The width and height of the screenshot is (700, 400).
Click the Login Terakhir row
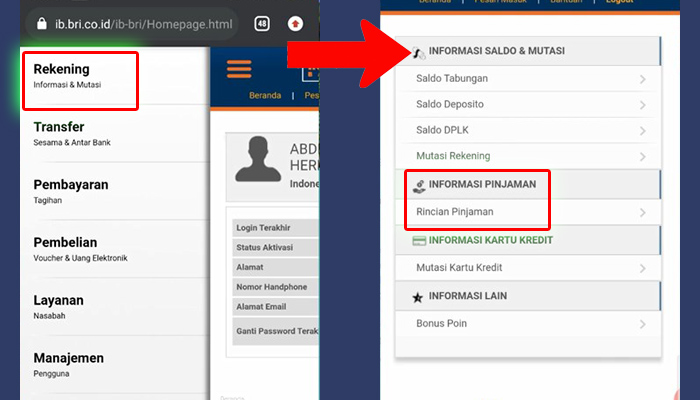pyautogui.click(x=275, y=228)
